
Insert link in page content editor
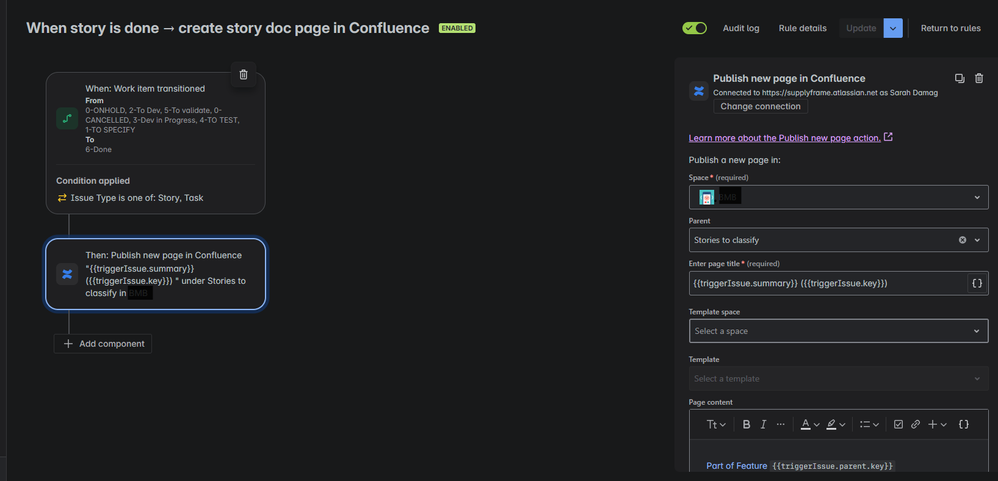coord(915,424)
